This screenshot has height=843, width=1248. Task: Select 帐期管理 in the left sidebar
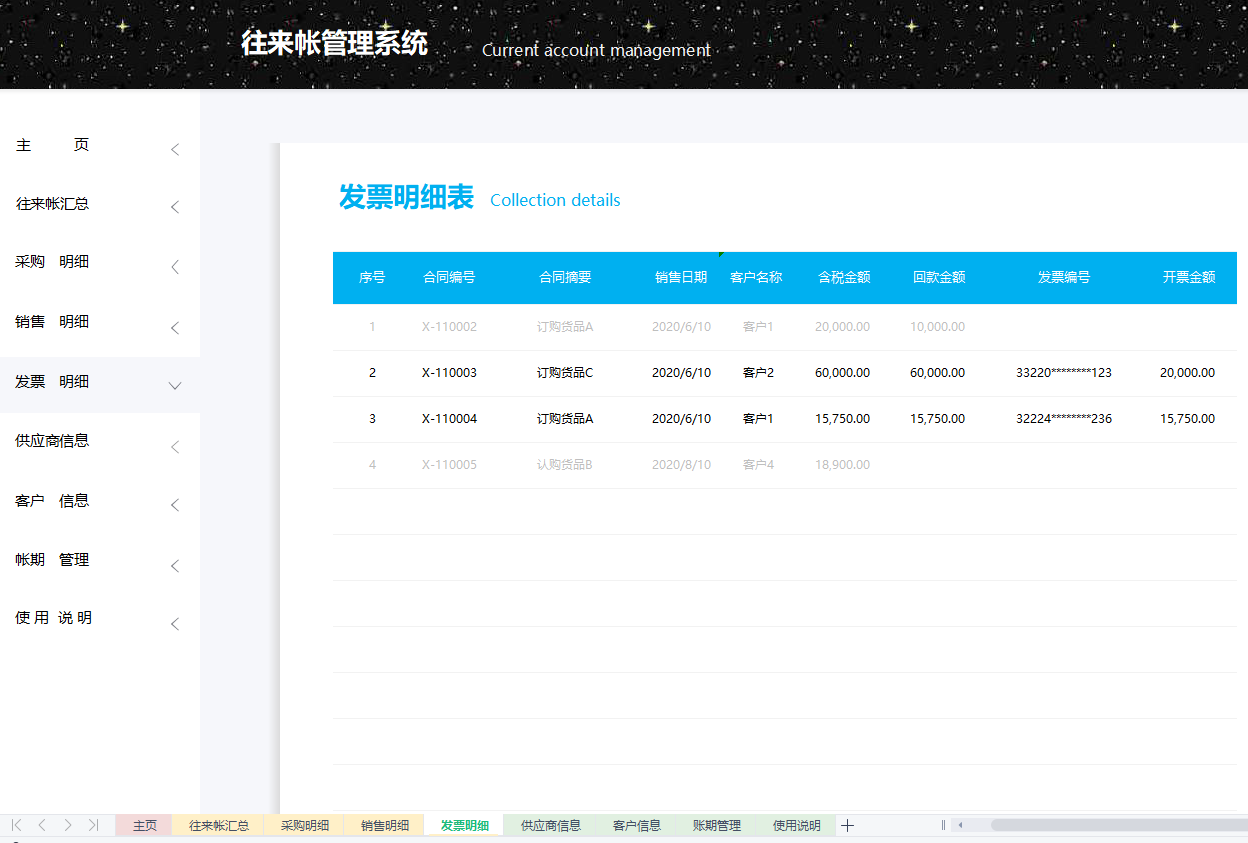pyautogui.click(x=52, y=560)
